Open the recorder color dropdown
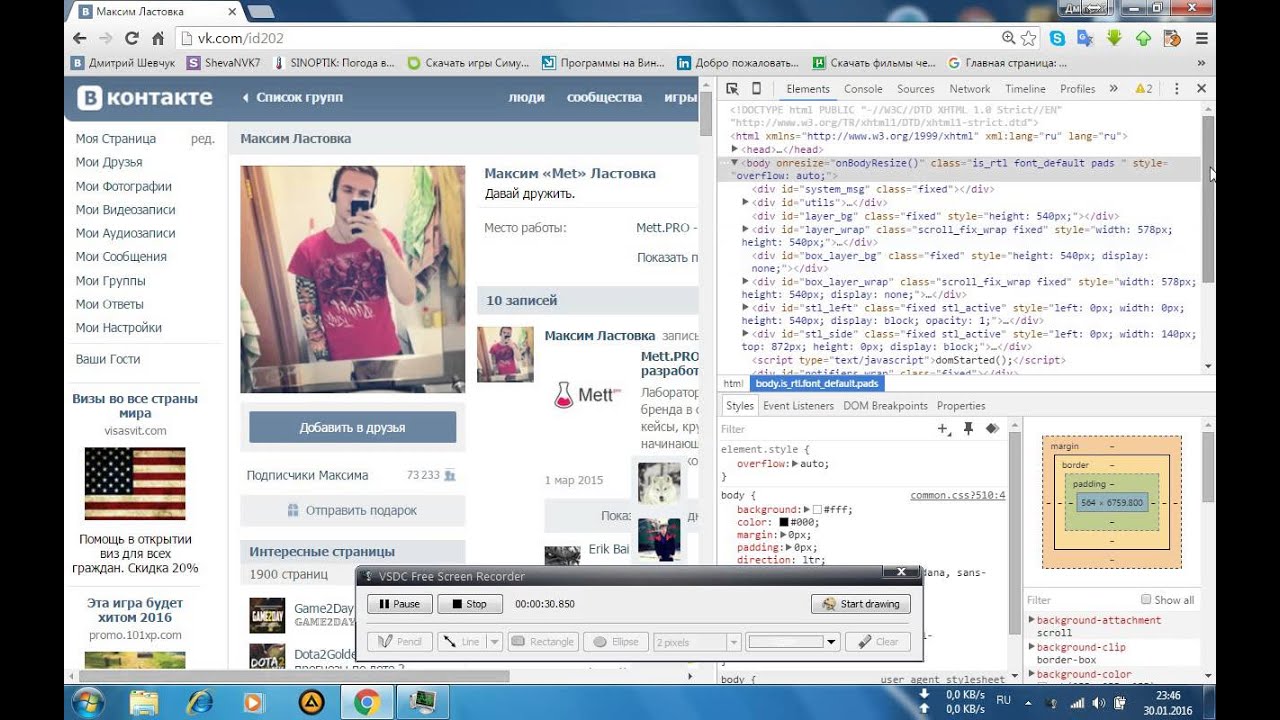Viewport: 1280px width, 720px height. (x=831, y=642)
